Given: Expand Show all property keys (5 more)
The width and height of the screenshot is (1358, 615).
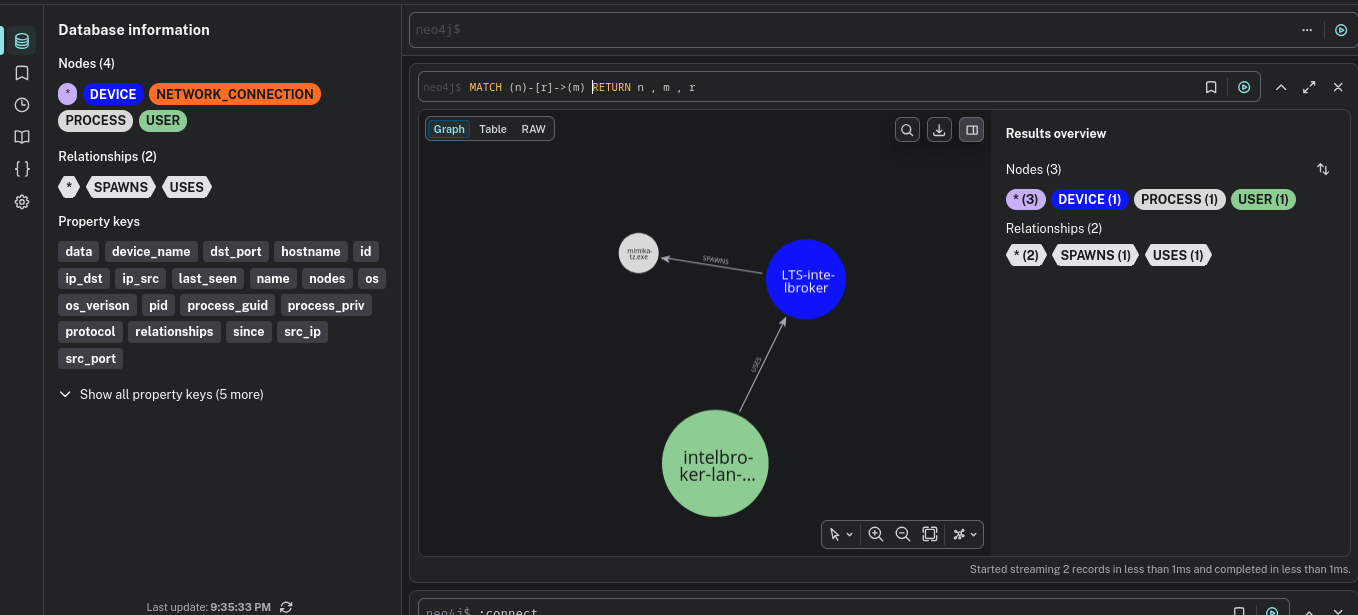Looking at the screenshot, I should [x=161, y=395].
